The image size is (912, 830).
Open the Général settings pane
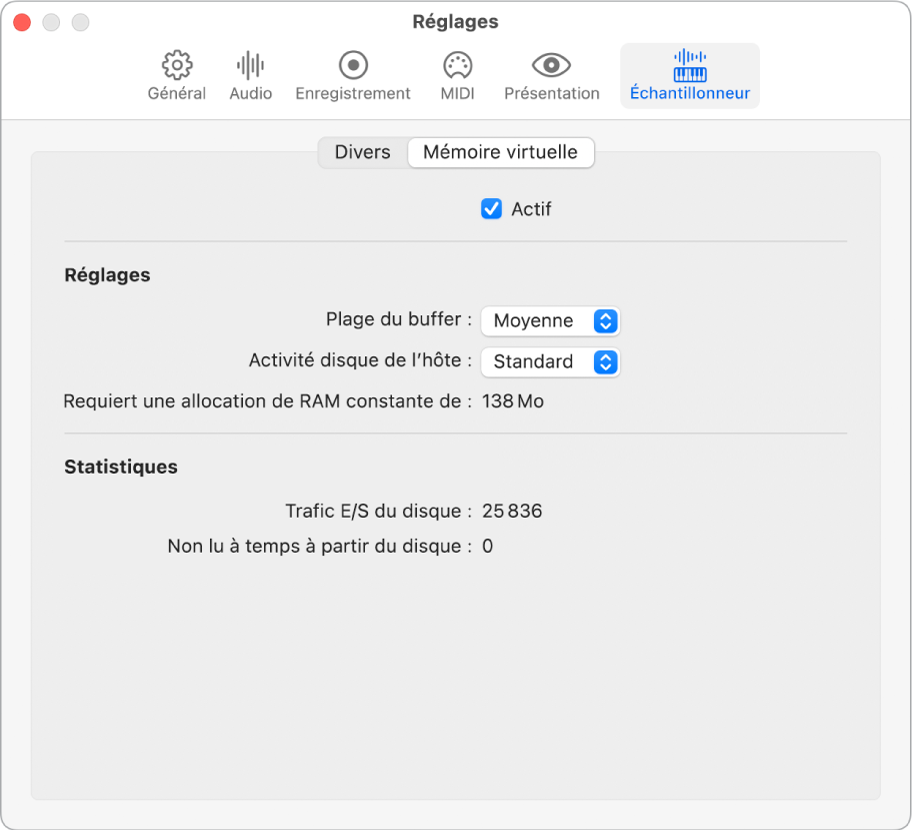[x=176, y=76]
